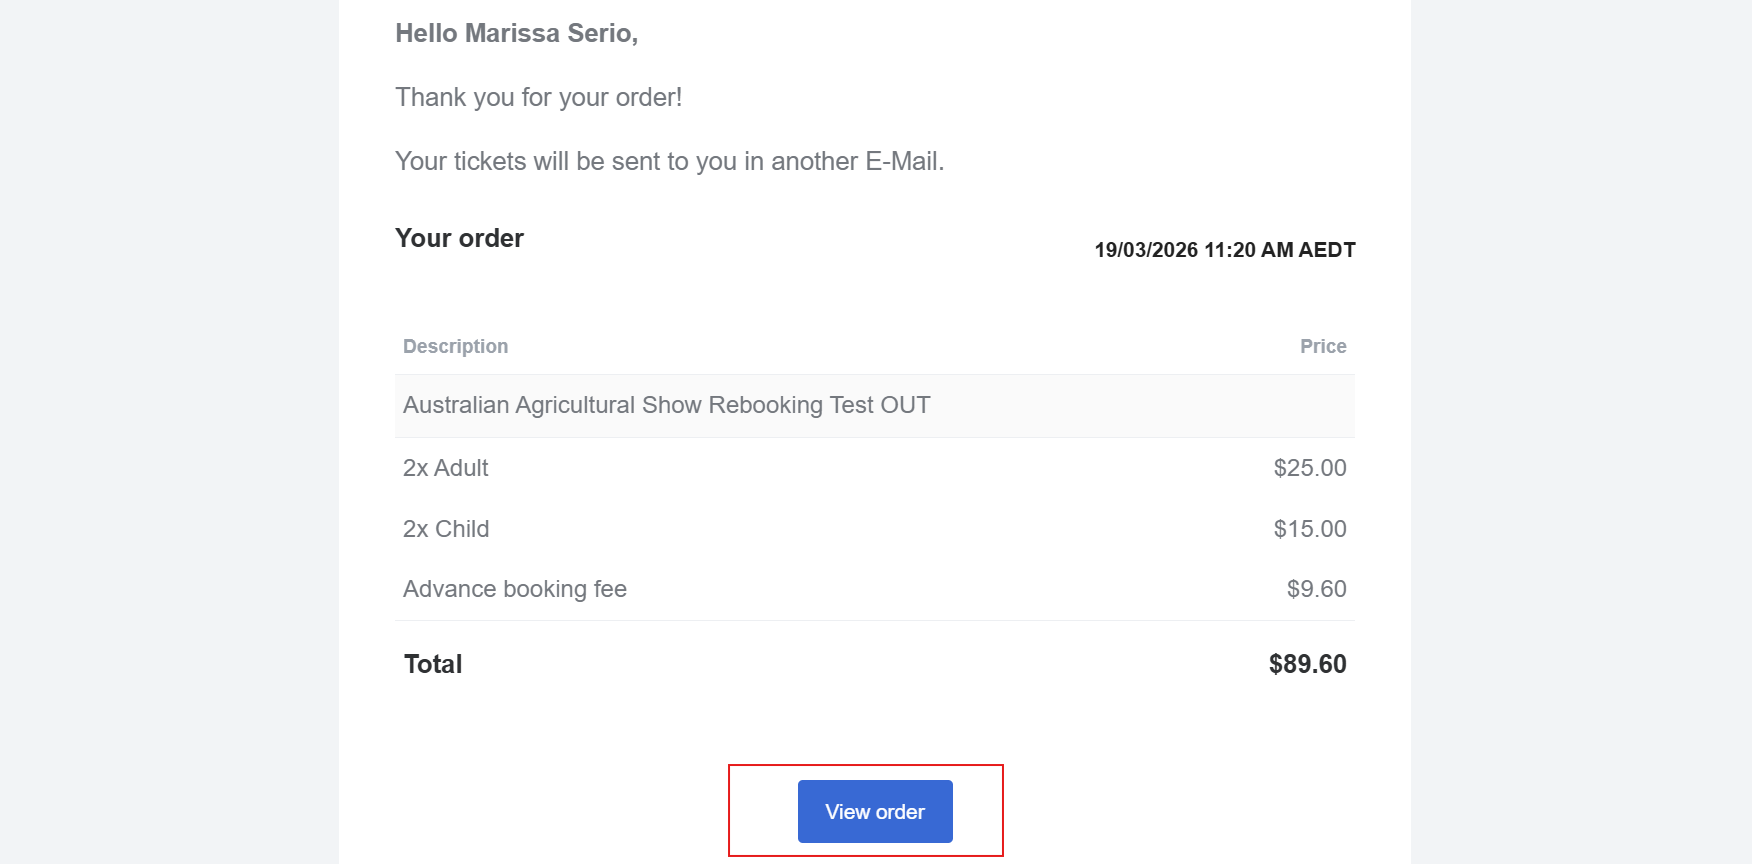Click the $9.60 booking fee amount
Screen dimensions: 1752x864
tap(1316, 589)
